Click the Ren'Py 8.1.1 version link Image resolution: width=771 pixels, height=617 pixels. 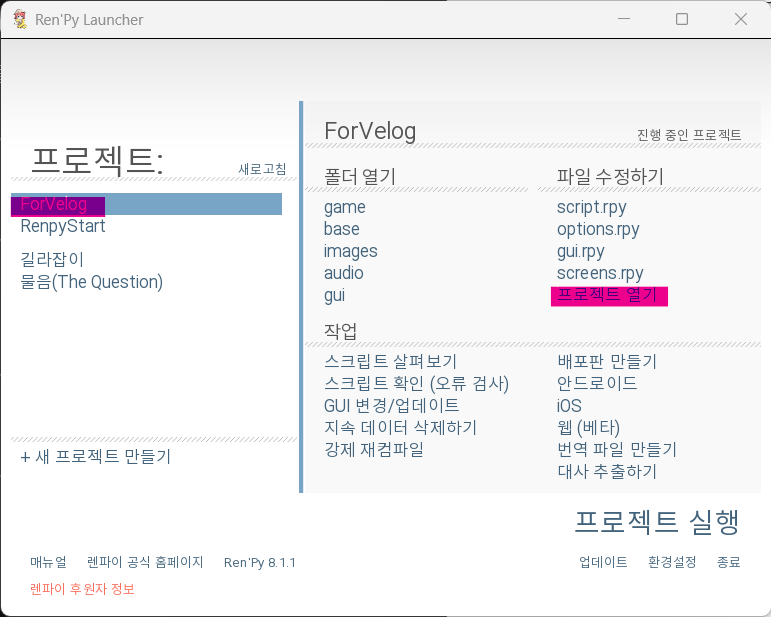(260, 562)
